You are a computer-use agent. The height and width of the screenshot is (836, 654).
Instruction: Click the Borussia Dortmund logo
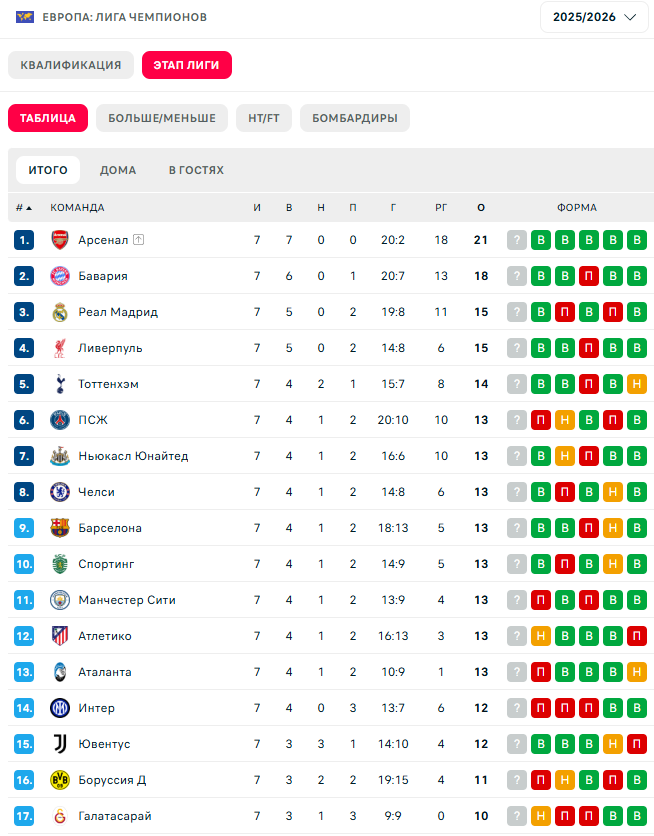[59, 780]
